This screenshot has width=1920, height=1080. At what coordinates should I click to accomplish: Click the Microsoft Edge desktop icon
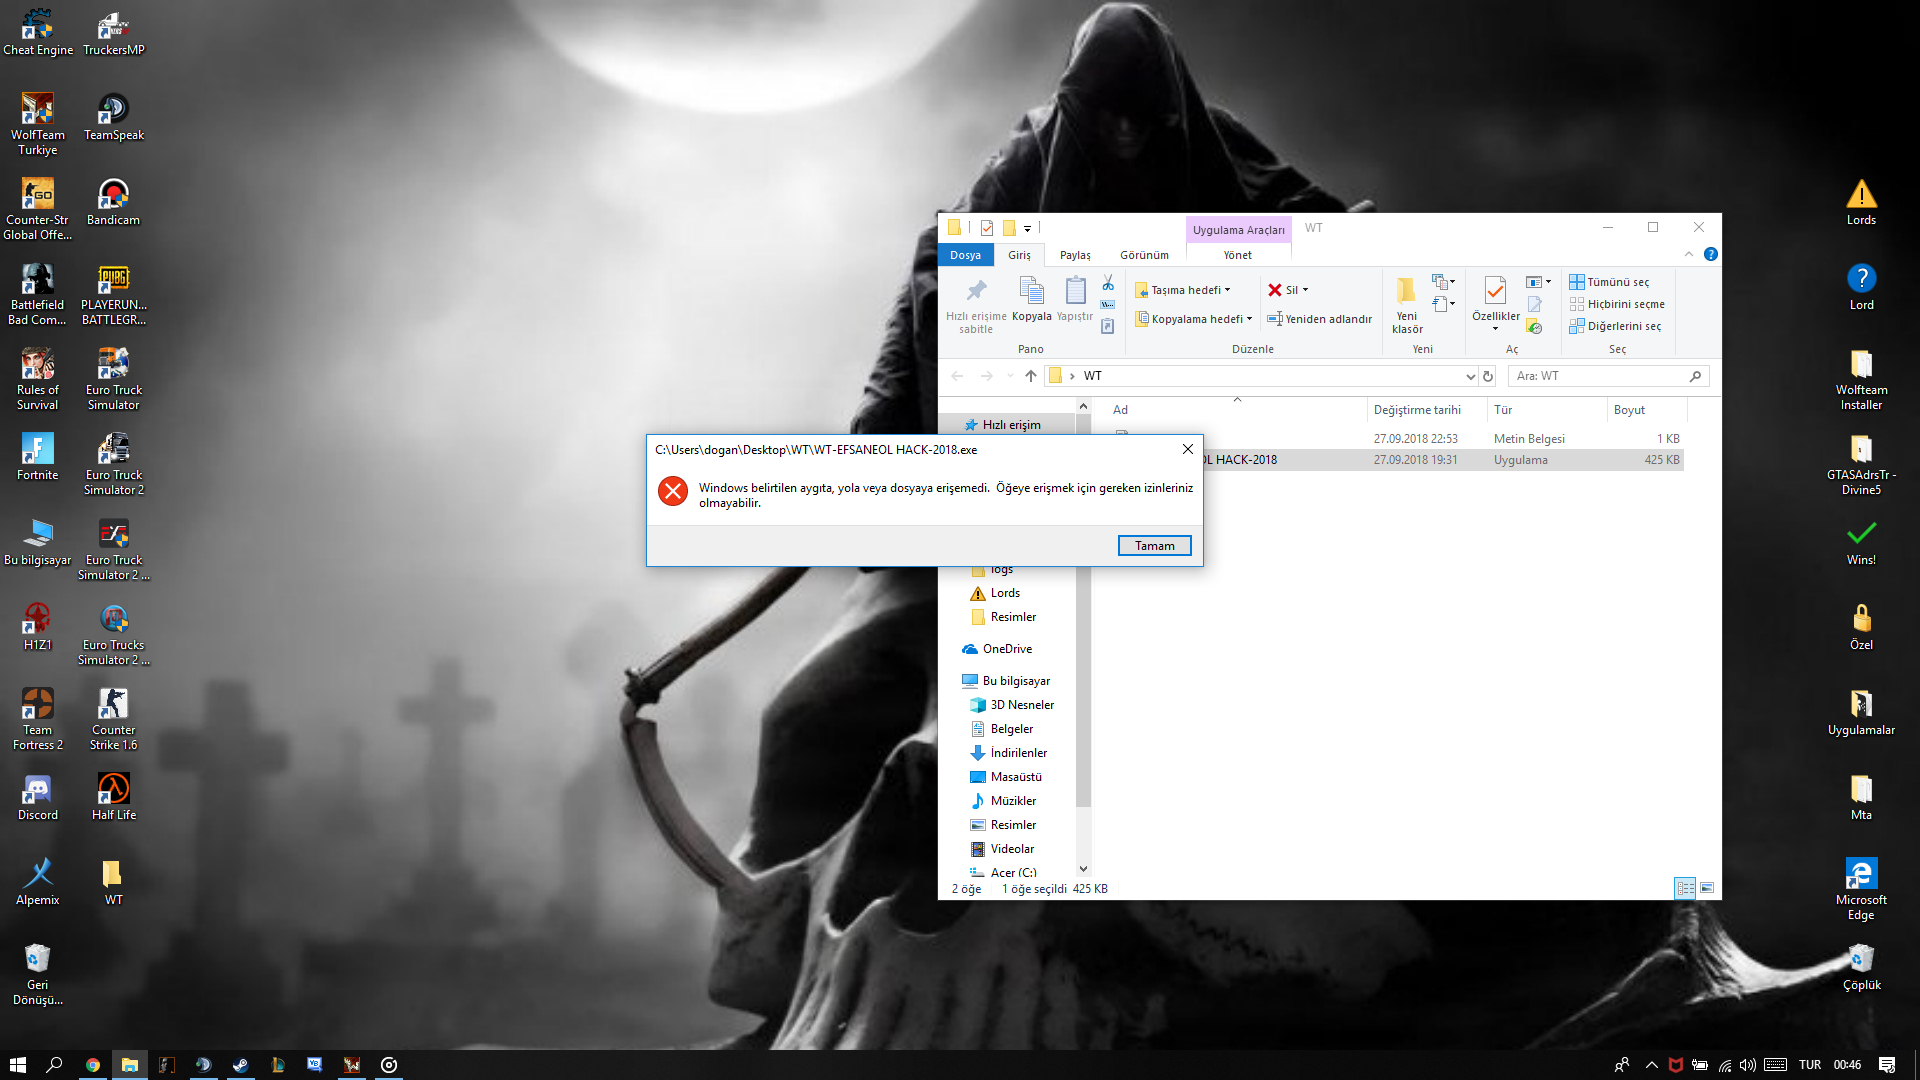click(x=1861, y=889)
